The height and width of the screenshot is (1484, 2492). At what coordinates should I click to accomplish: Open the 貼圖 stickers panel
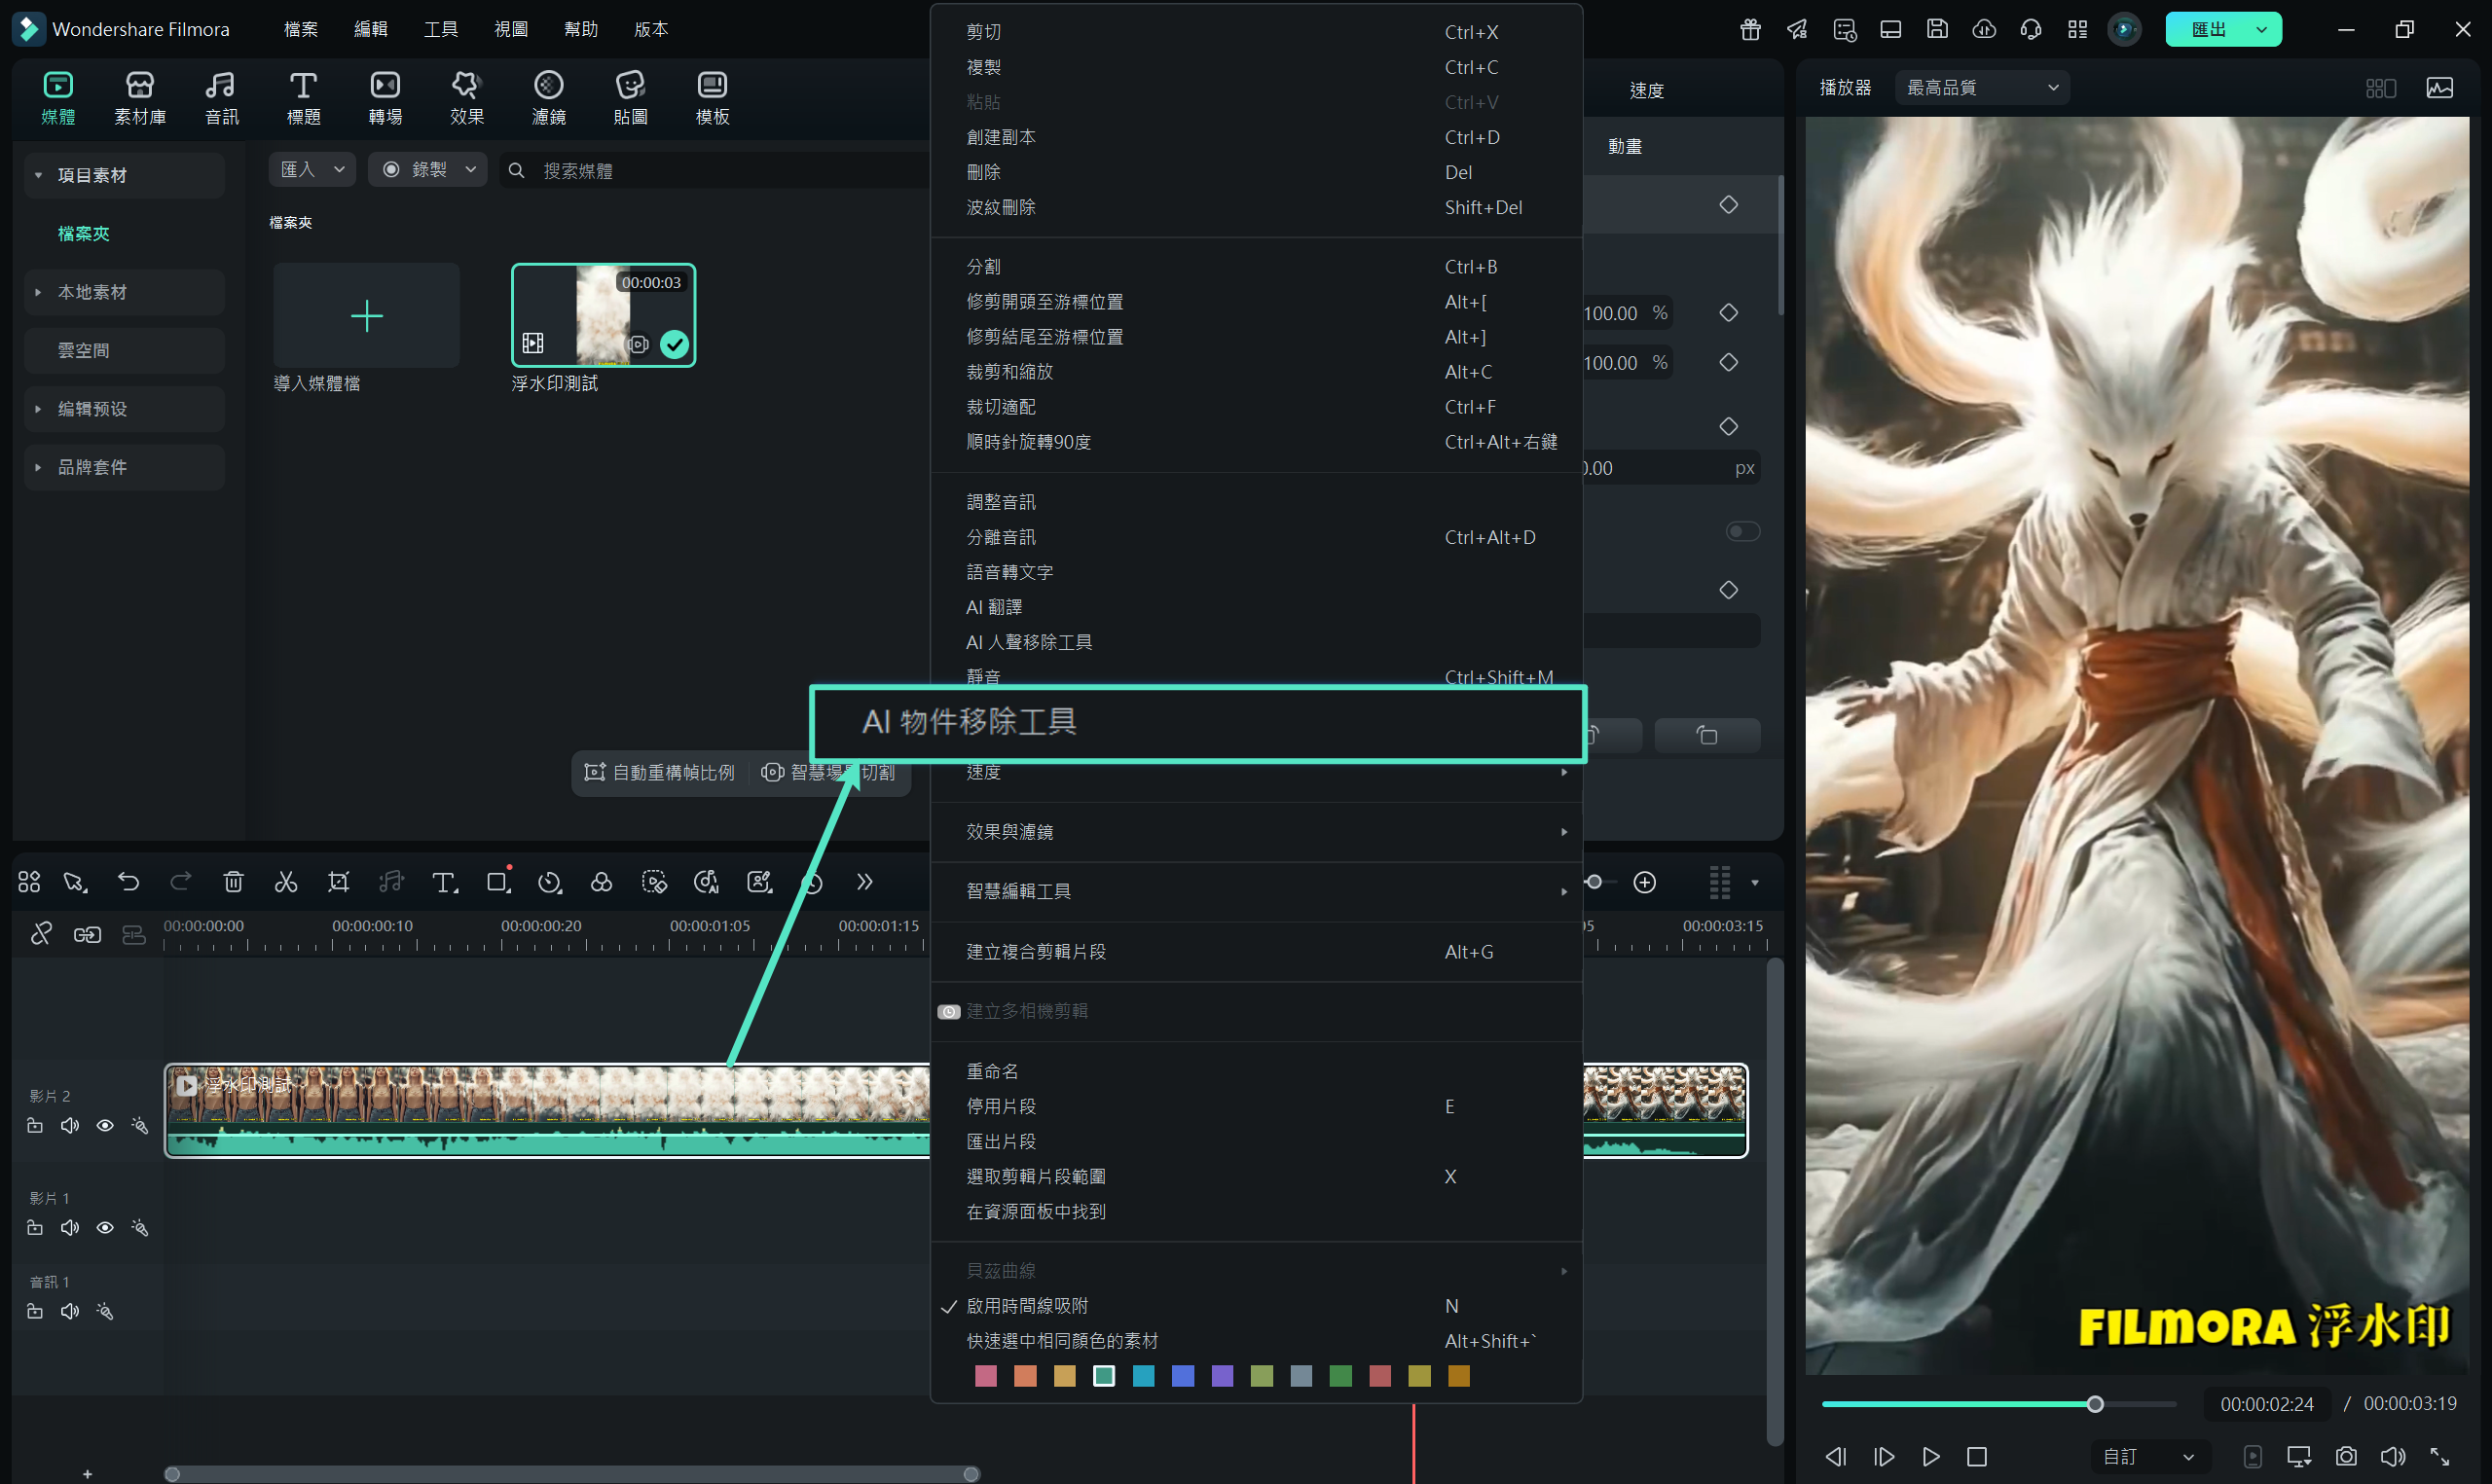coord(630,98)
